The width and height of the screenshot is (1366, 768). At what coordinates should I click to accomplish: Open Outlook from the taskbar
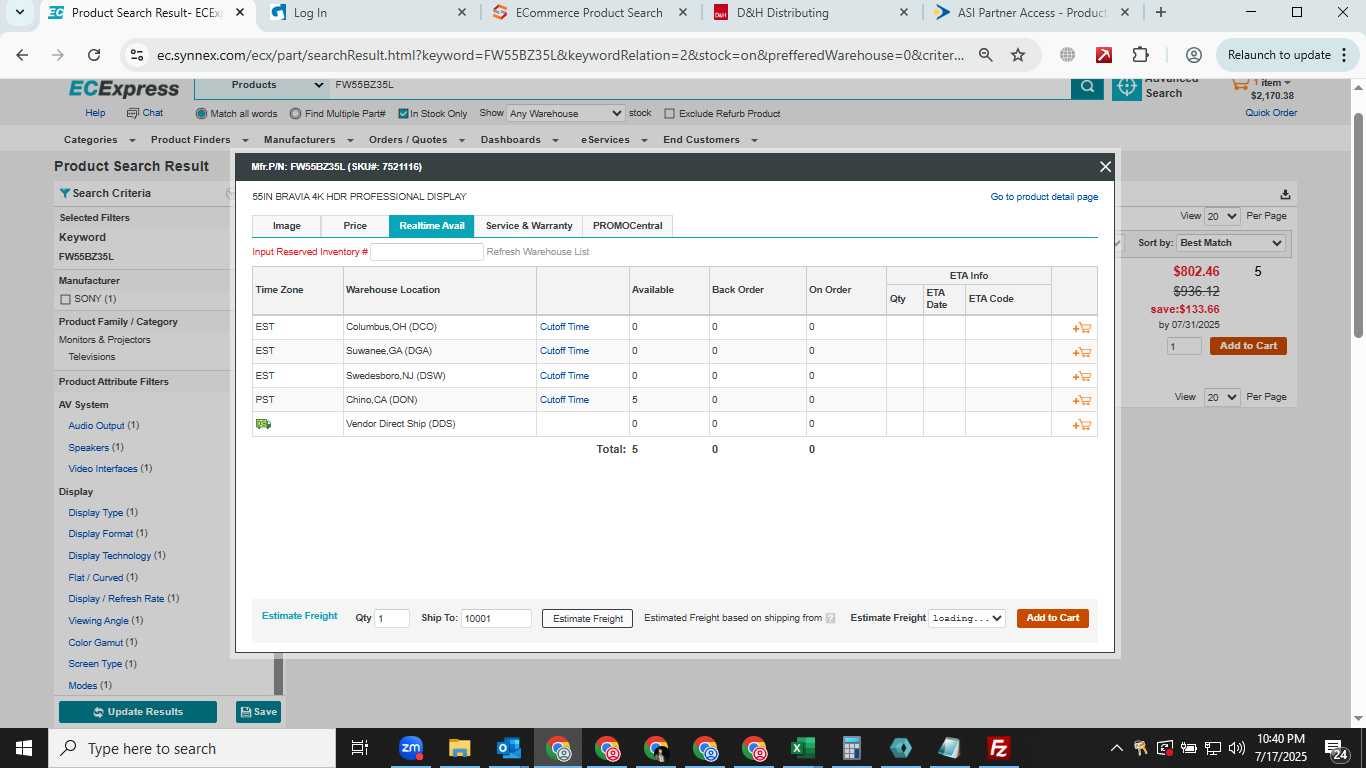508,748
